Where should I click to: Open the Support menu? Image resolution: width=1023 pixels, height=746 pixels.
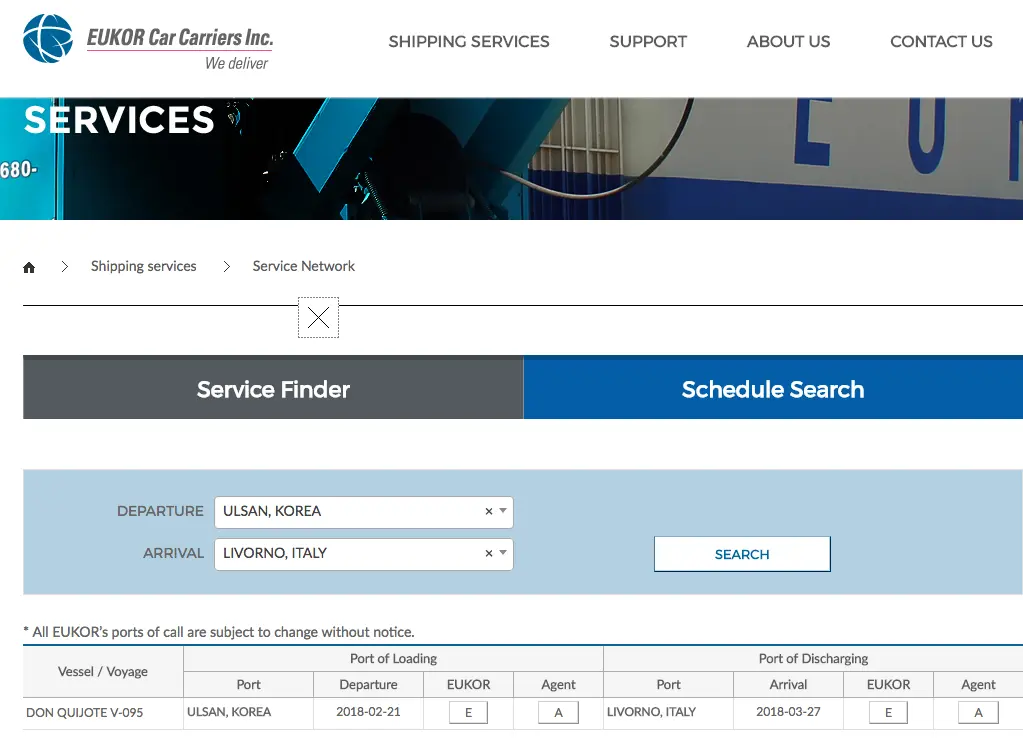click(x=648, y=42)
